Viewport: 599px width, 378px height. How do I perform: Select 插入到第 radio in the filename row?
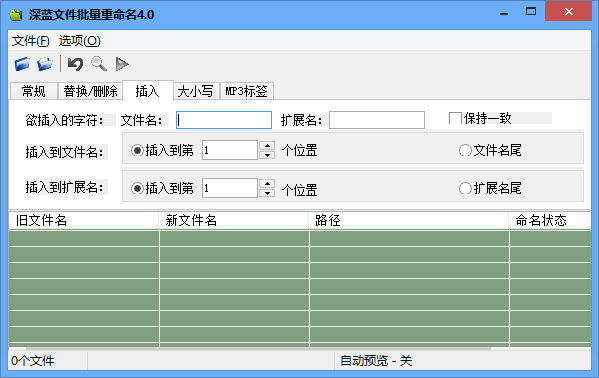click(137, 150)
